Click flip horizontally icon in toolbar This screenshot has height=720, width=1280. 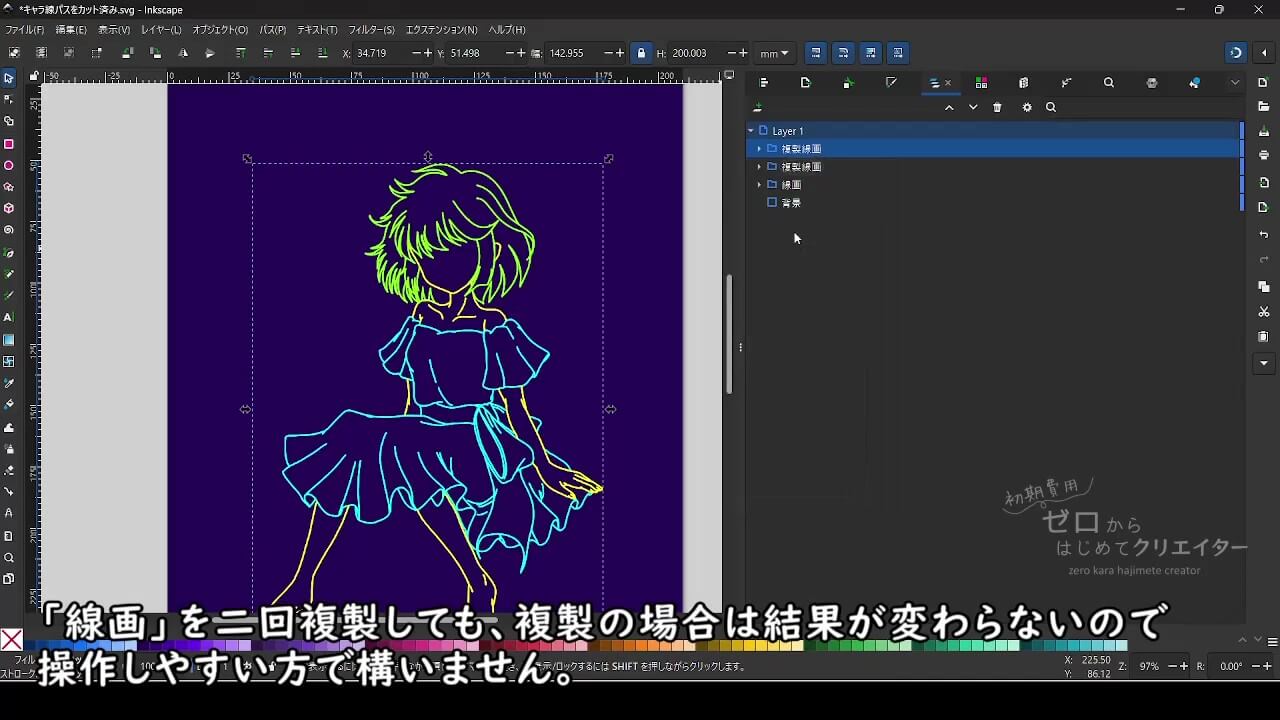pos(183,53)
